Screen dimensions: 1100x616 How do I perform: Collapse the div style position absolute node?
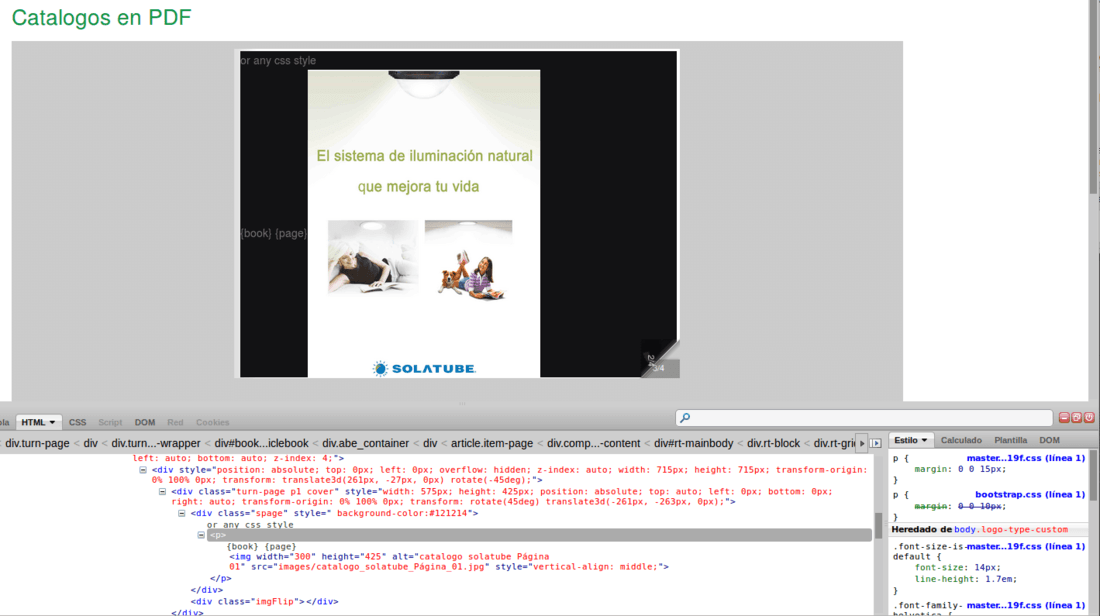tap(142, 470)
